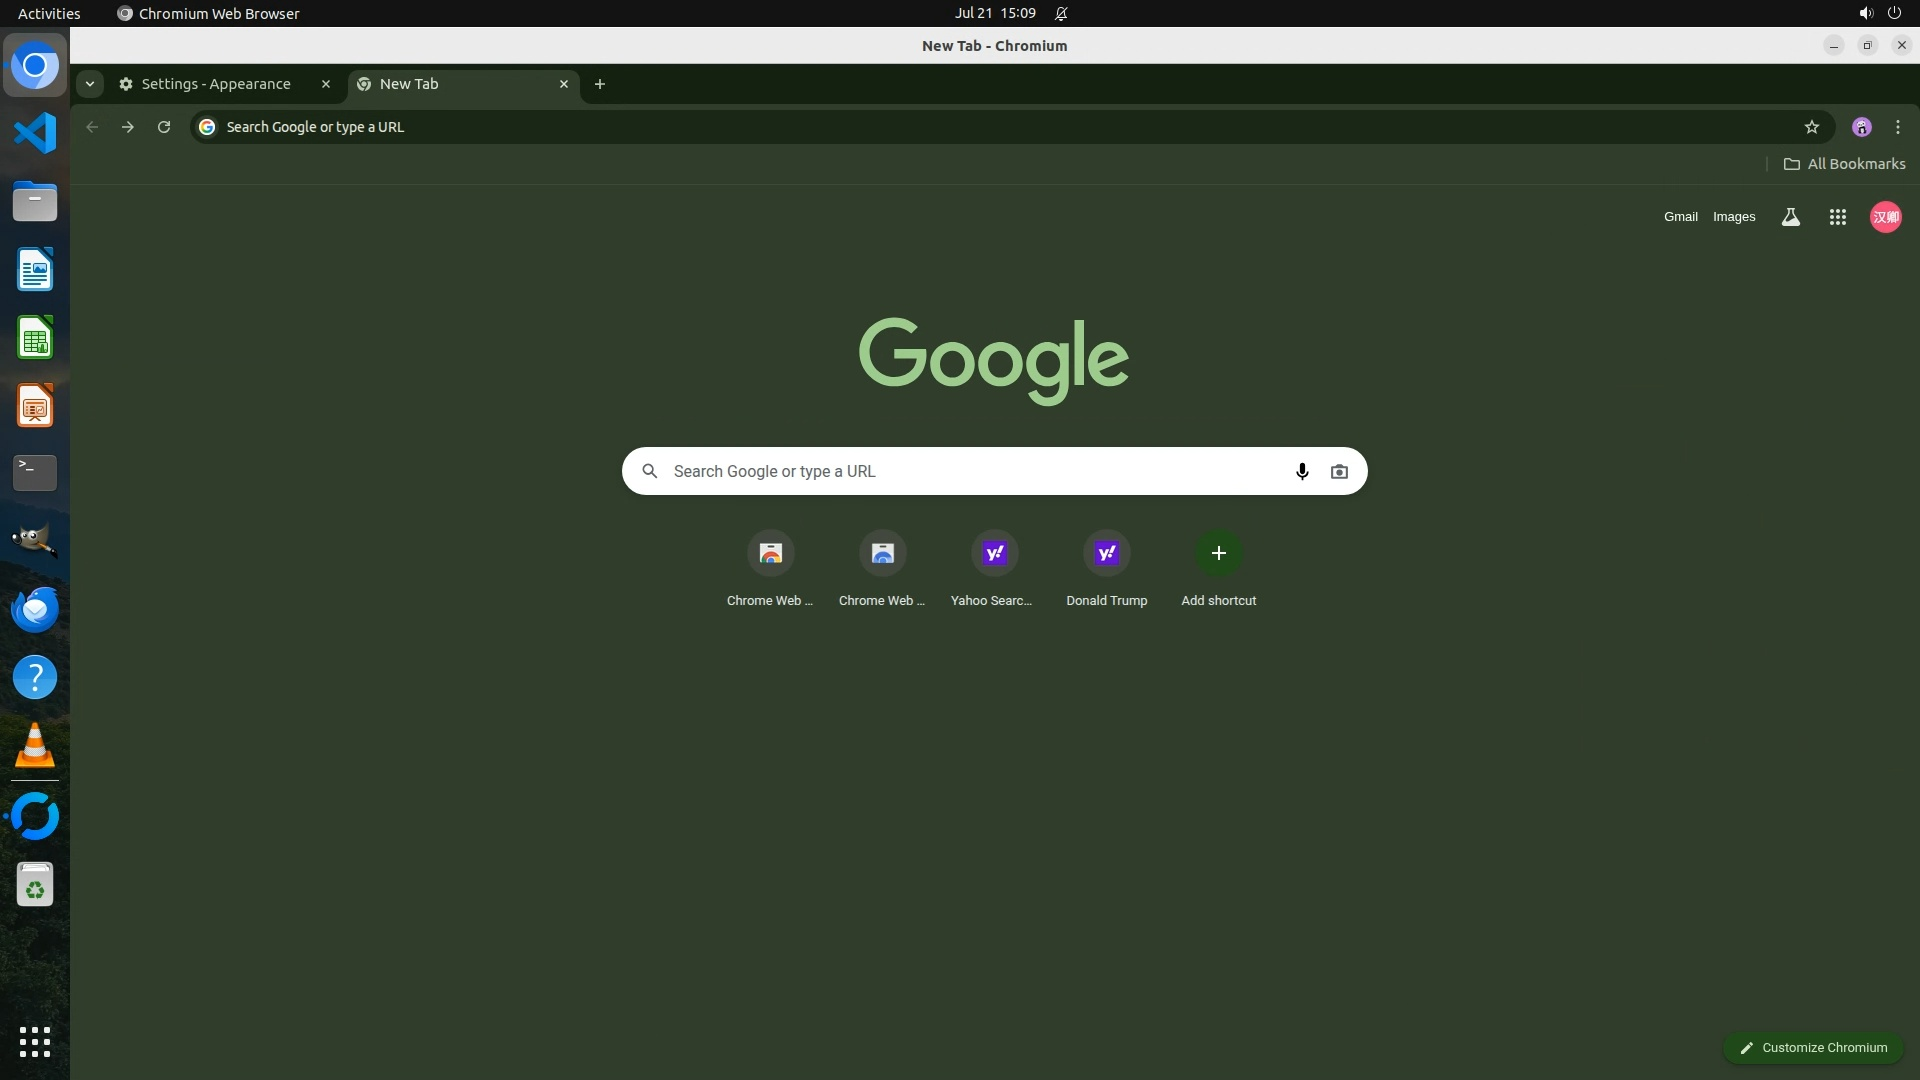This screenshot has width=1920, height=1080.
Task: Expand the tab search dropdown
Action: (90, 84)
